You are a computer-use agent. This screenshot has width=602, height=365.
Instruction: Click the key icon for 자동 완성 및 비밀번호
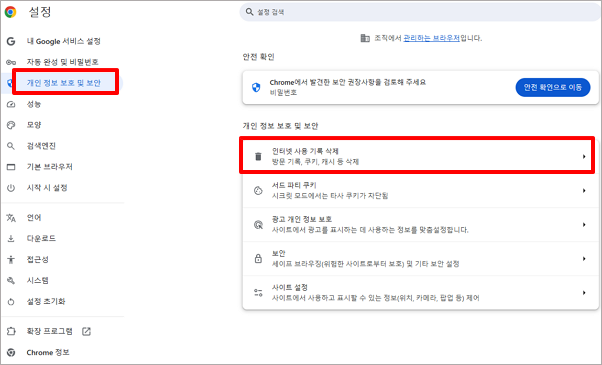point(11,62)
